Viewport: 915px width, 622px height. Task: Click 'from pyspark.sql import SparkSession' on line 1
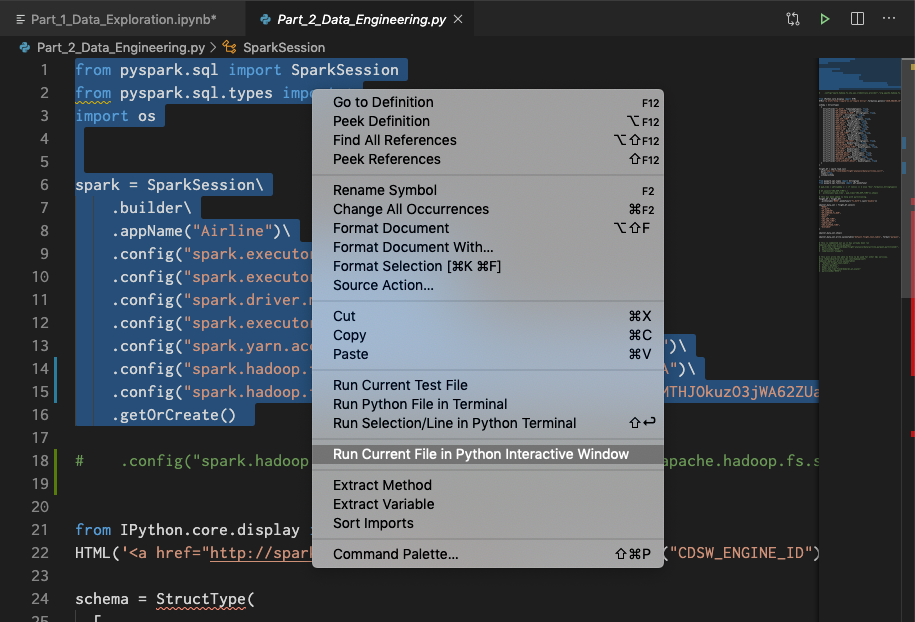coord(237,70)
